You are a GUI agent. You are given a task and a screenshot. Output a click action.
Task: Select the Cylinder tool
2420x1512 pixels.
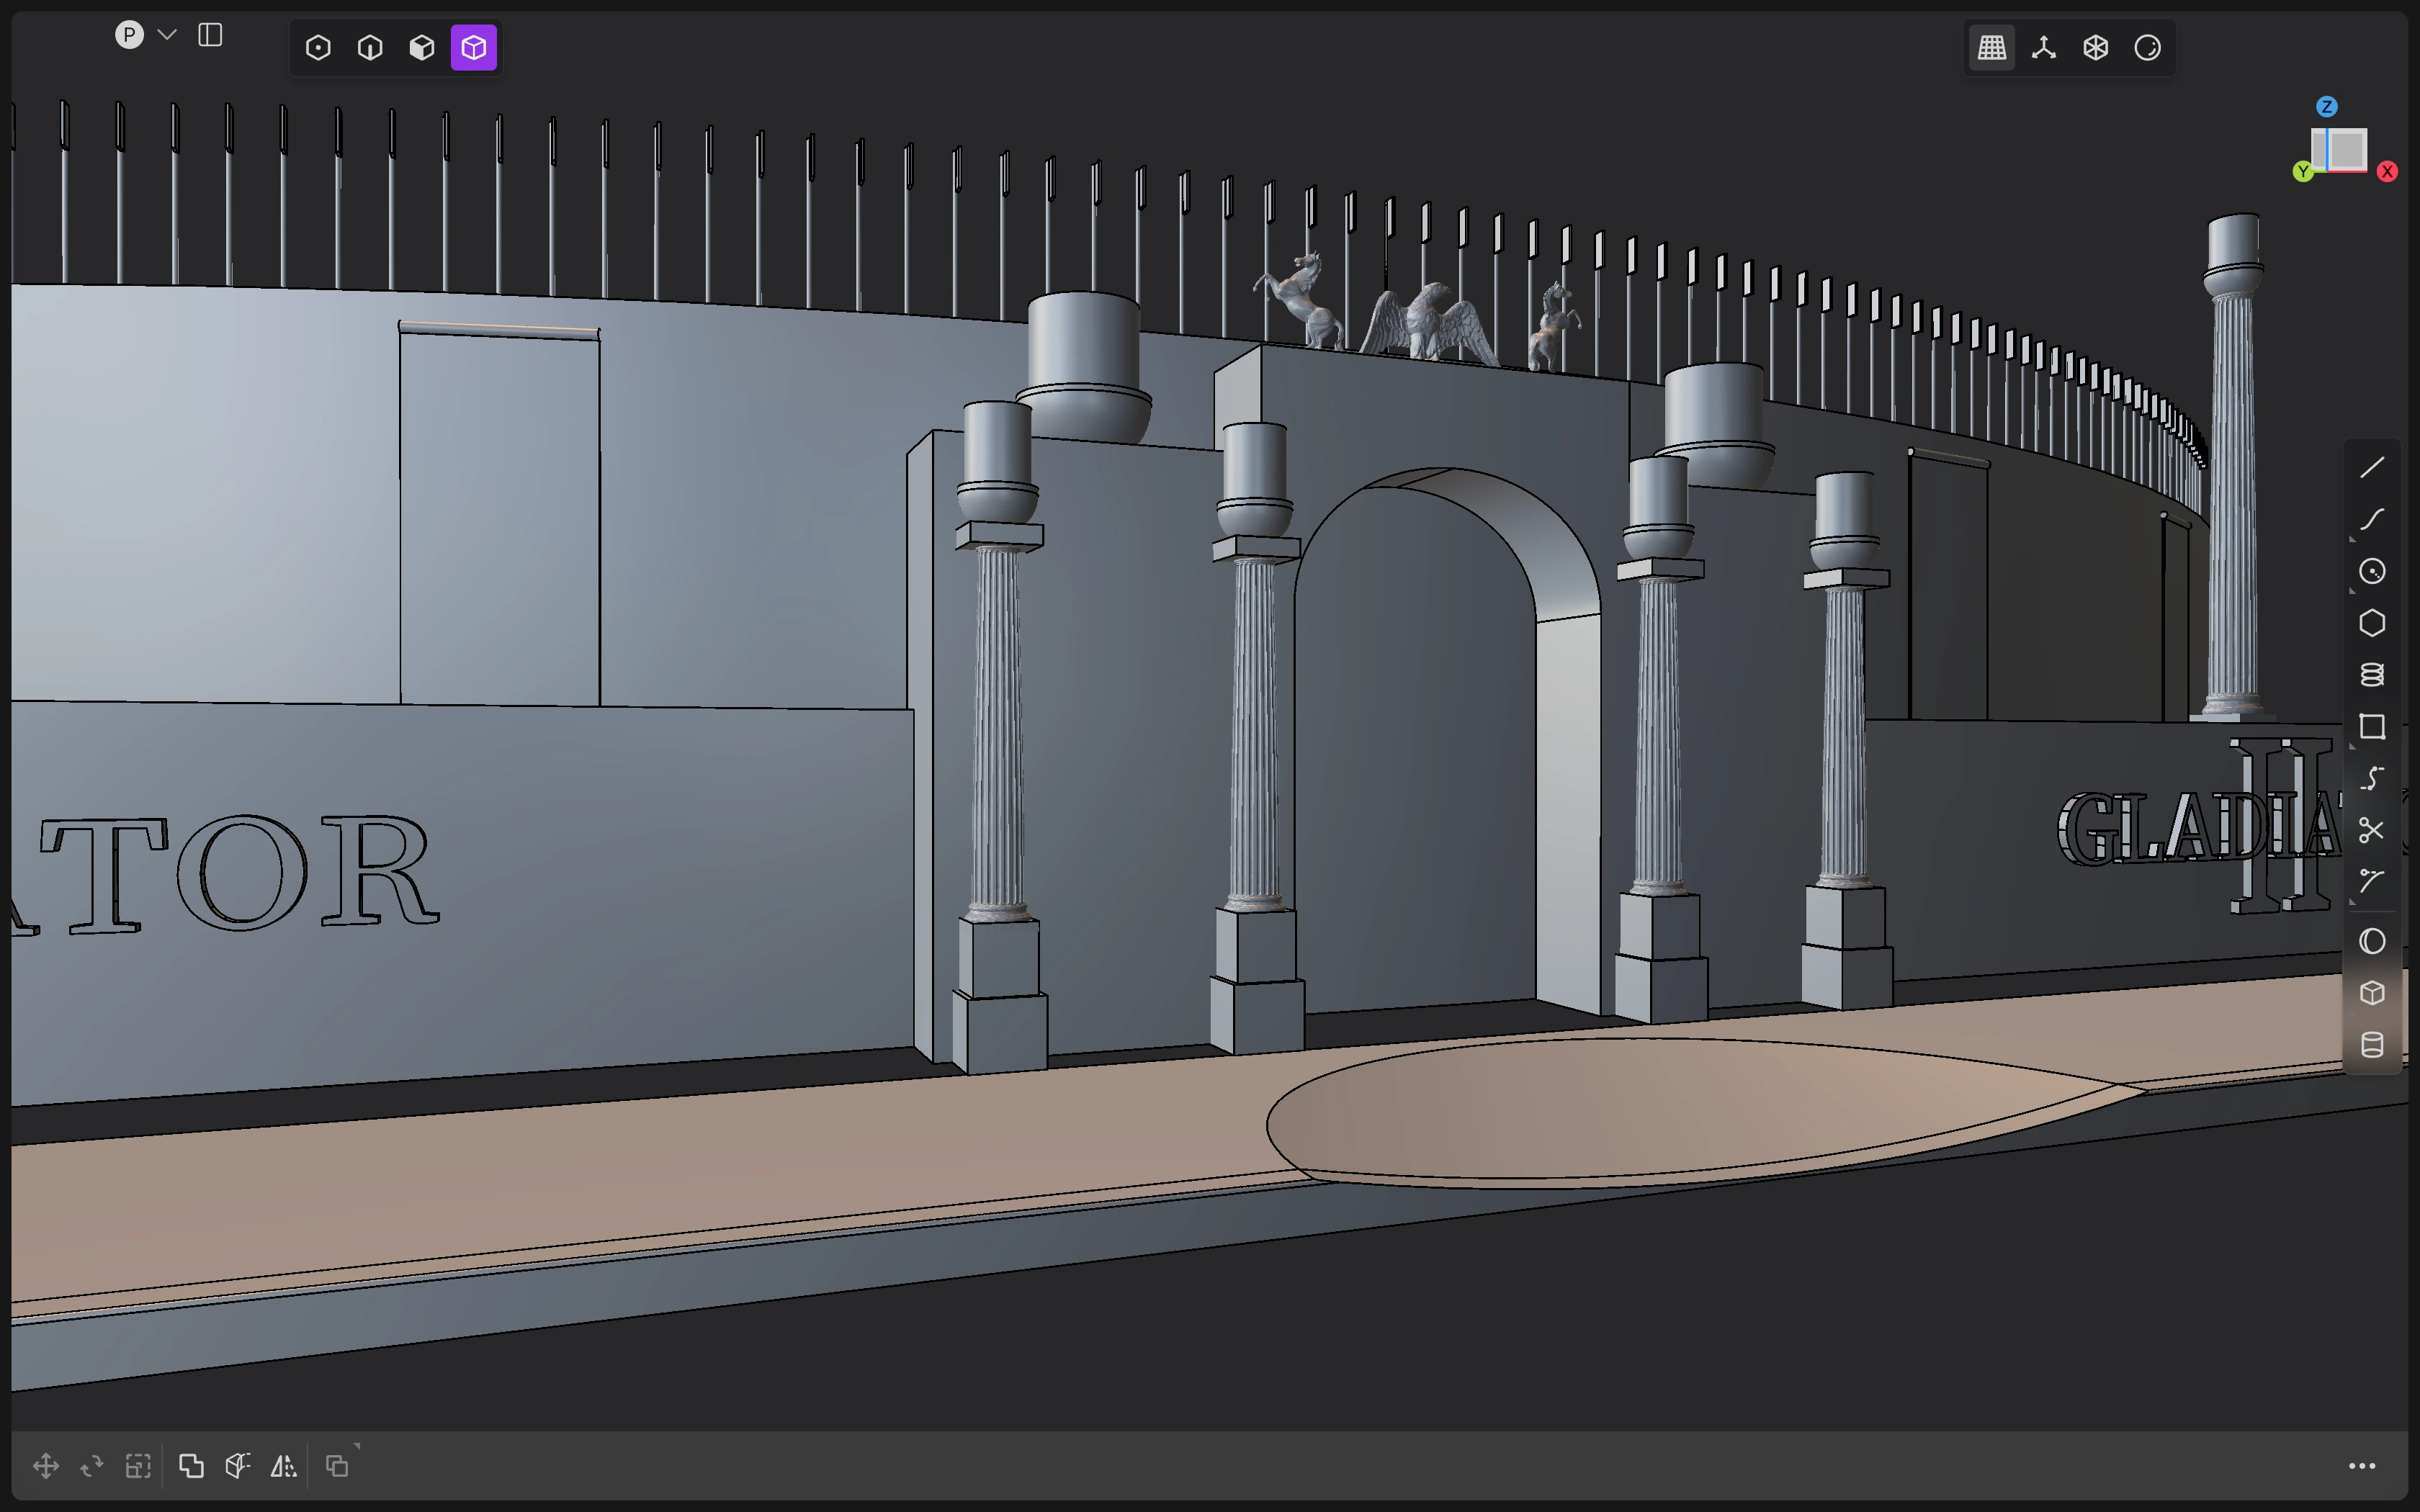pos(2372,1045)
